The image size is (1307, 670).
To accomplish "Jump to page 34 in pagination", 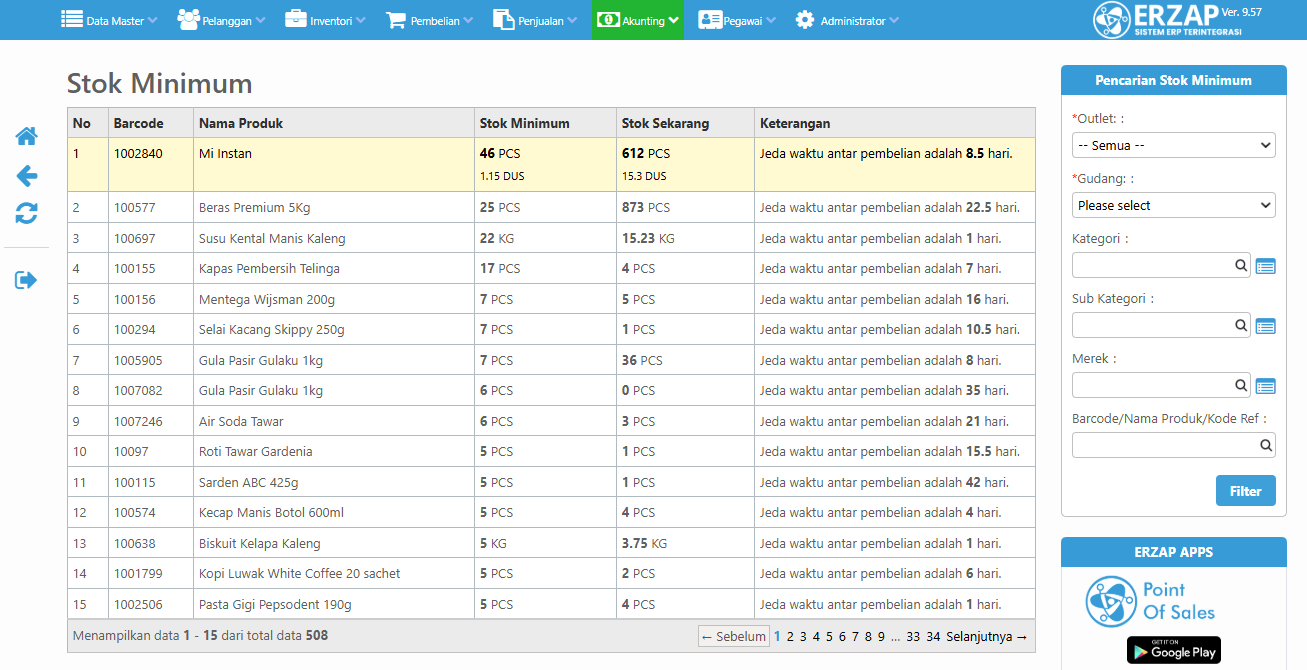I will [933, 636].
